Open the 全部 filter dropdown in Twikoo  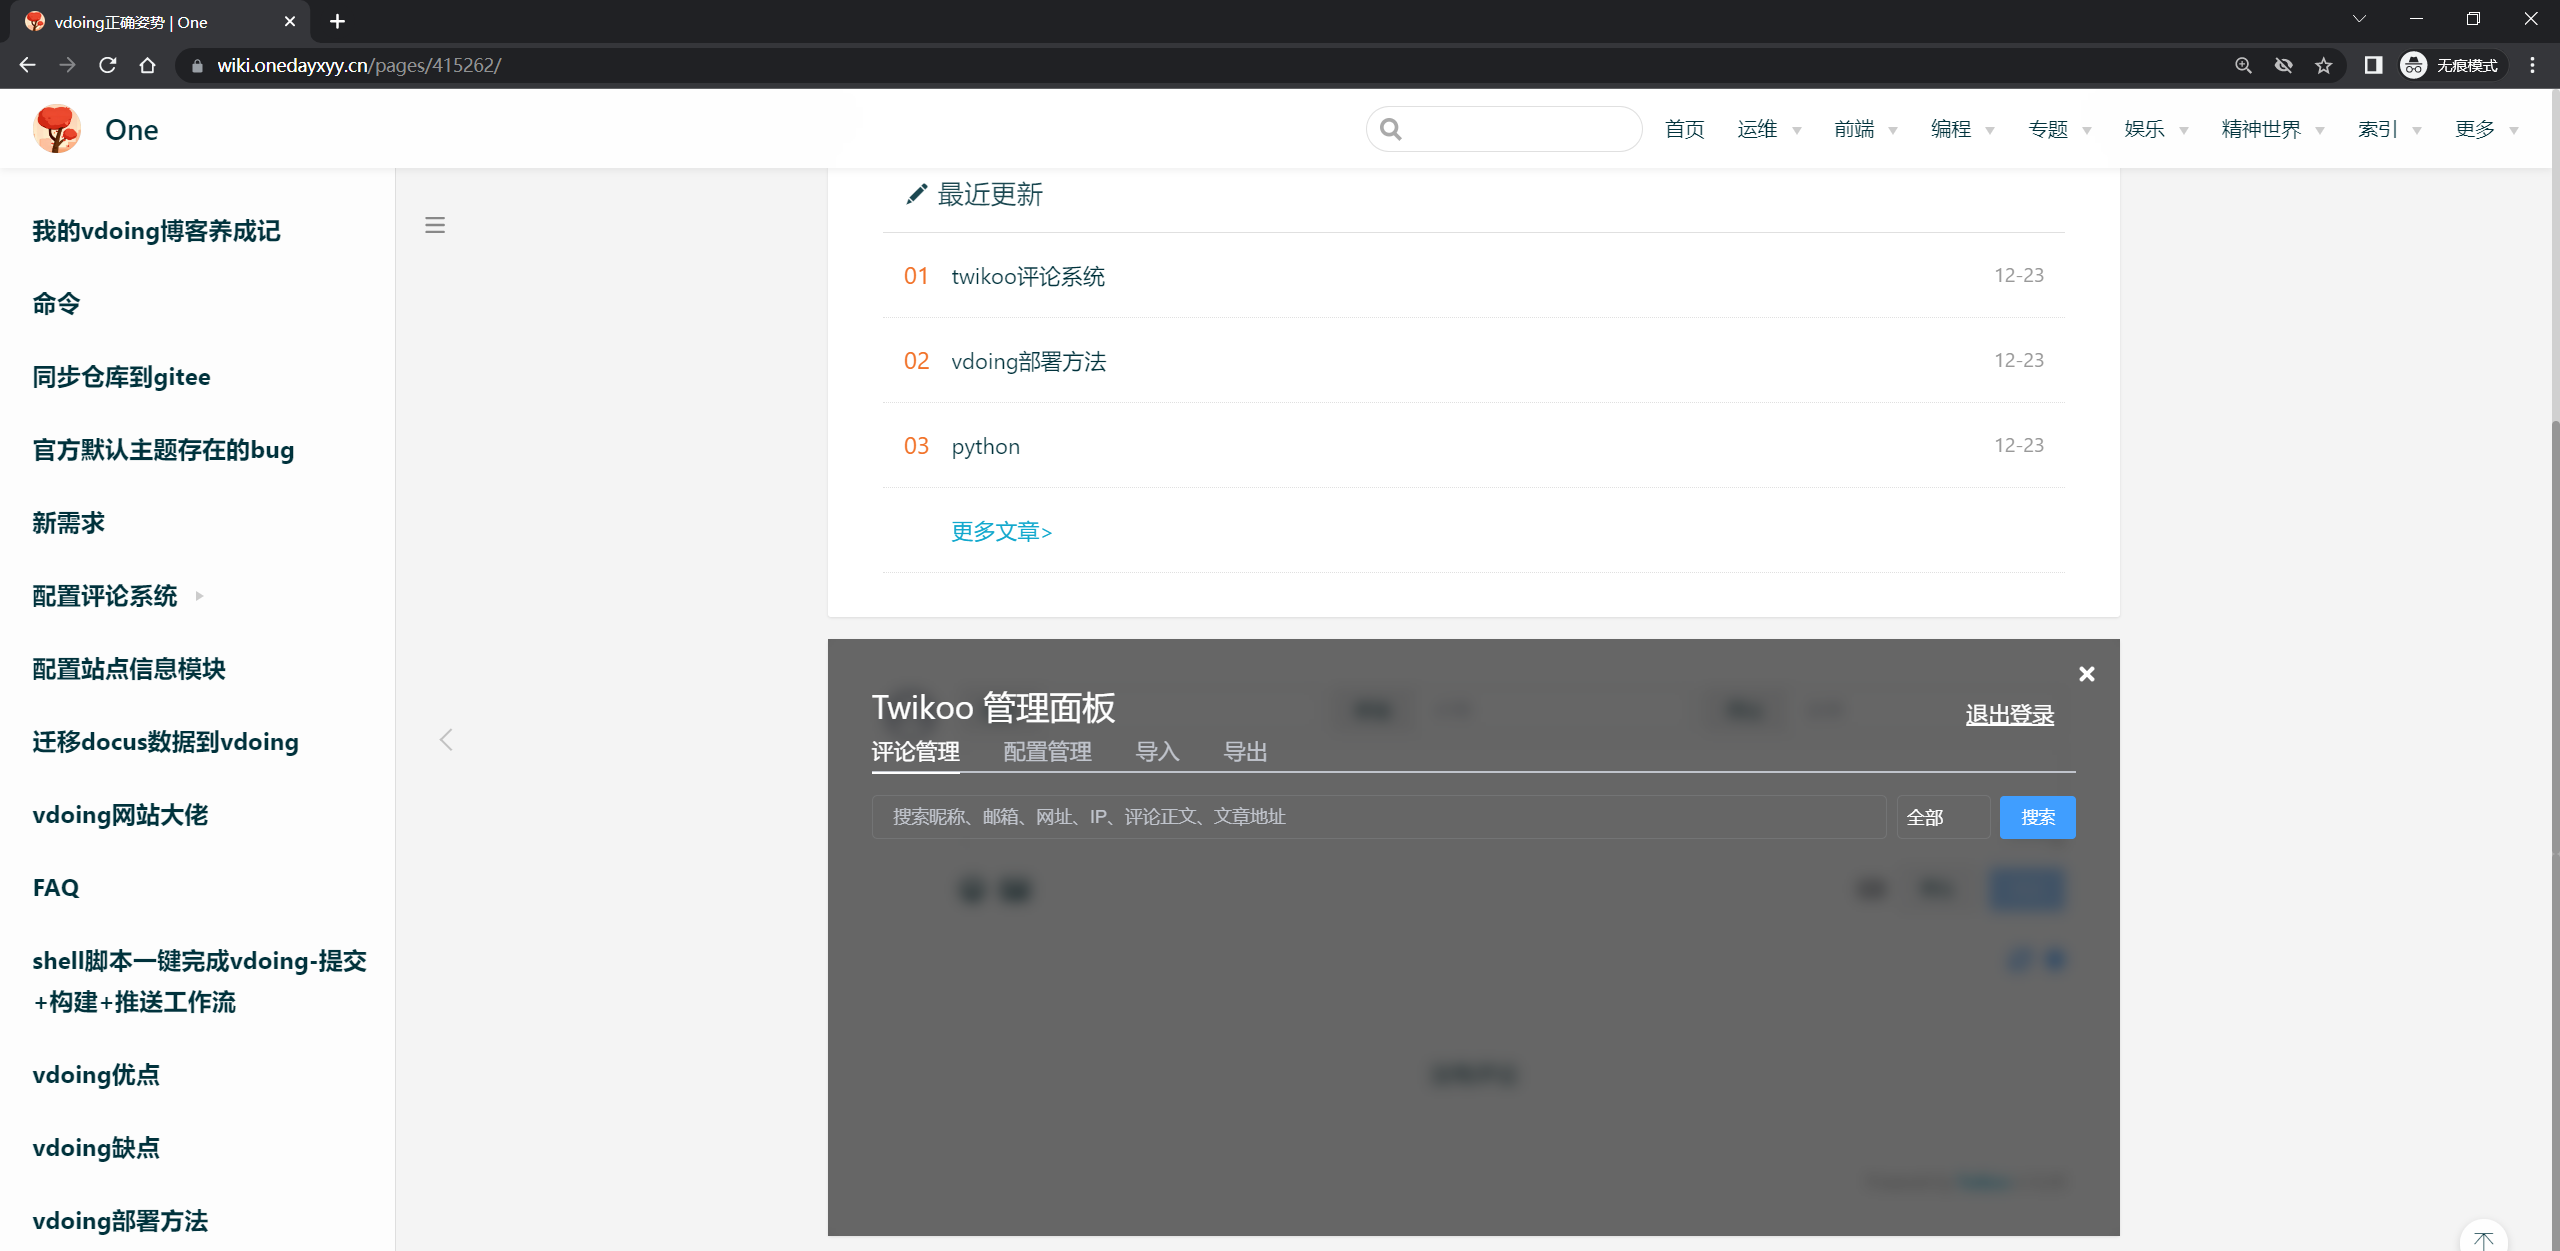1942,817
